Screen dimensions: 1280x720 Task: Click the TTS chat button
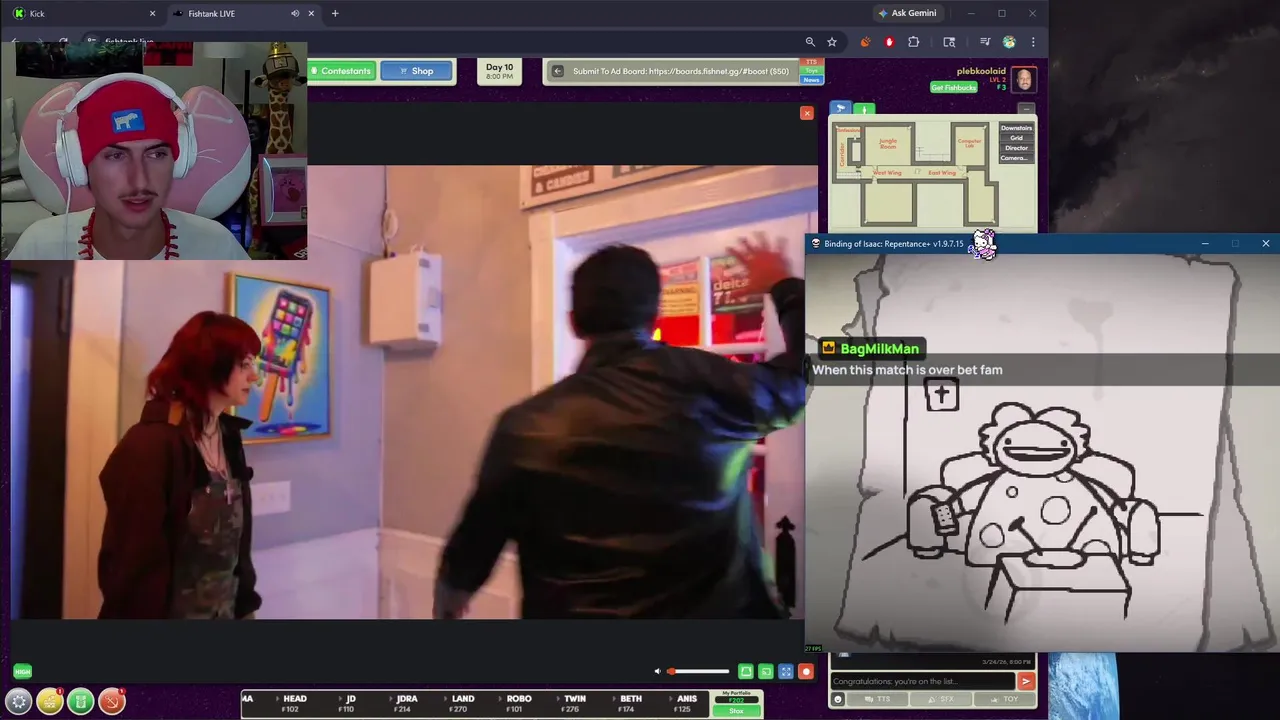(876, 699)
